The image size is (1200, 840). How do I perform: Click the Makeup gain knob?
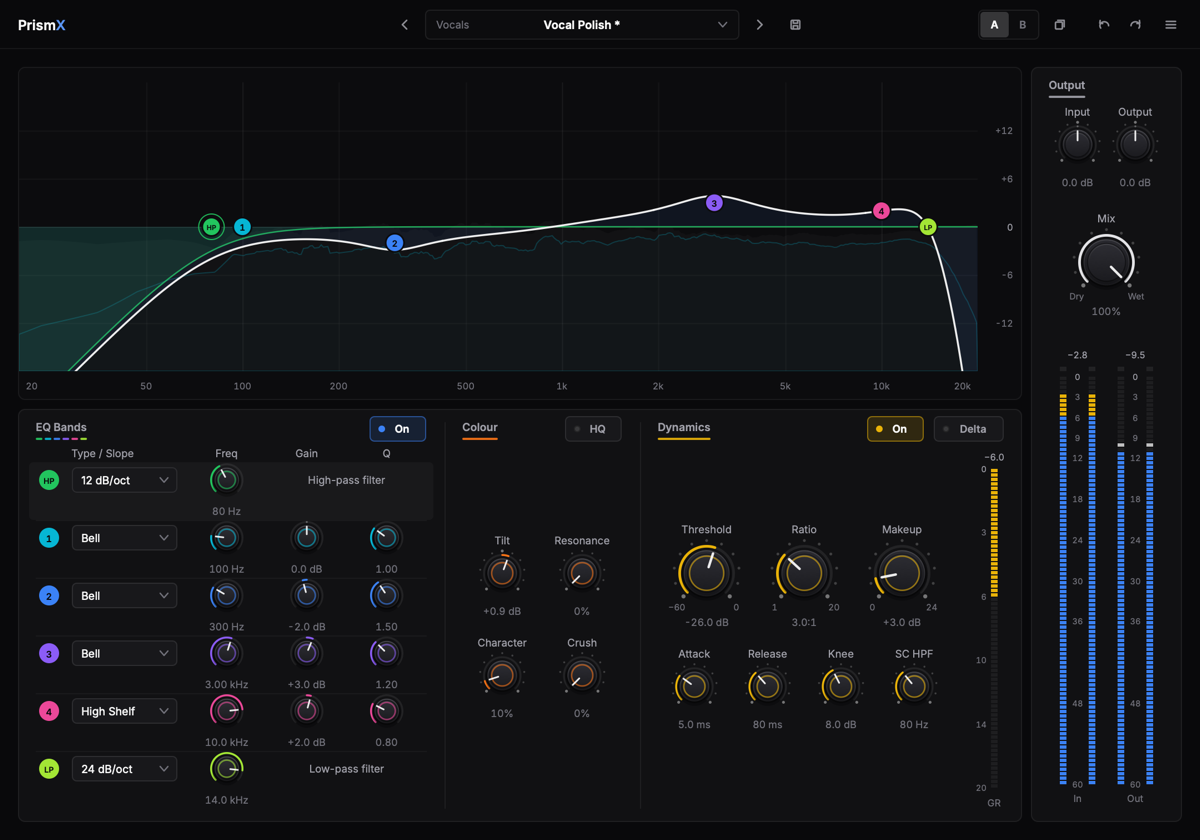pyautogui.click(x=902, y=573)
